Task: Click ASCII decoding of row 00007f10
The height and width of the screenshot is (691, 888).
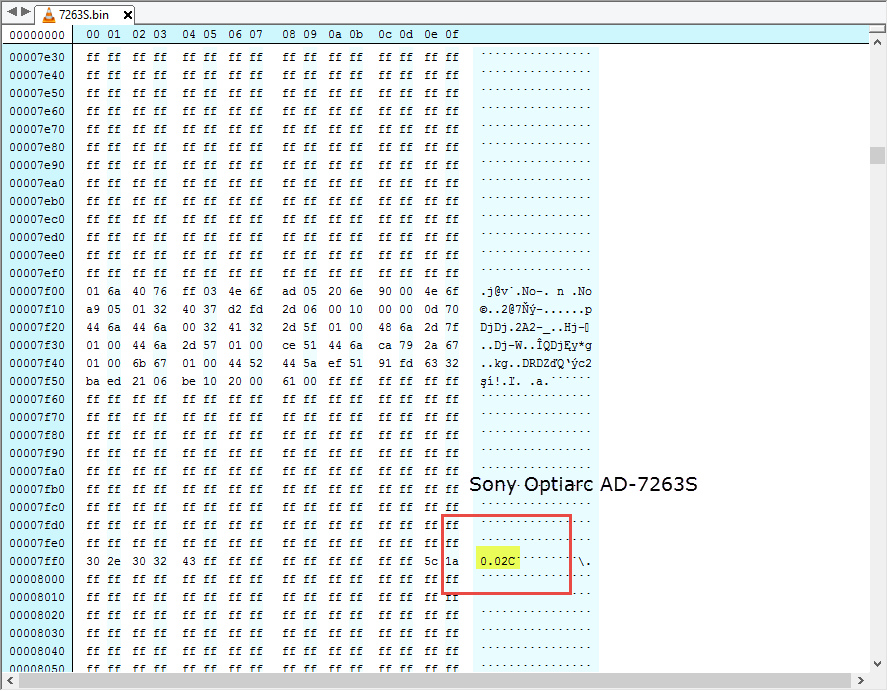Action: (536, 309)
